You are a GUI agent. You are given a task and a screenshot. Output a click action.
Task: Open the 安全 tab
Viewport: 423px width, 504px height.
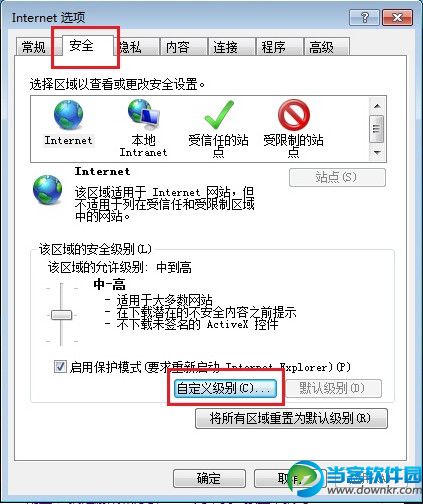coord(82,46)
